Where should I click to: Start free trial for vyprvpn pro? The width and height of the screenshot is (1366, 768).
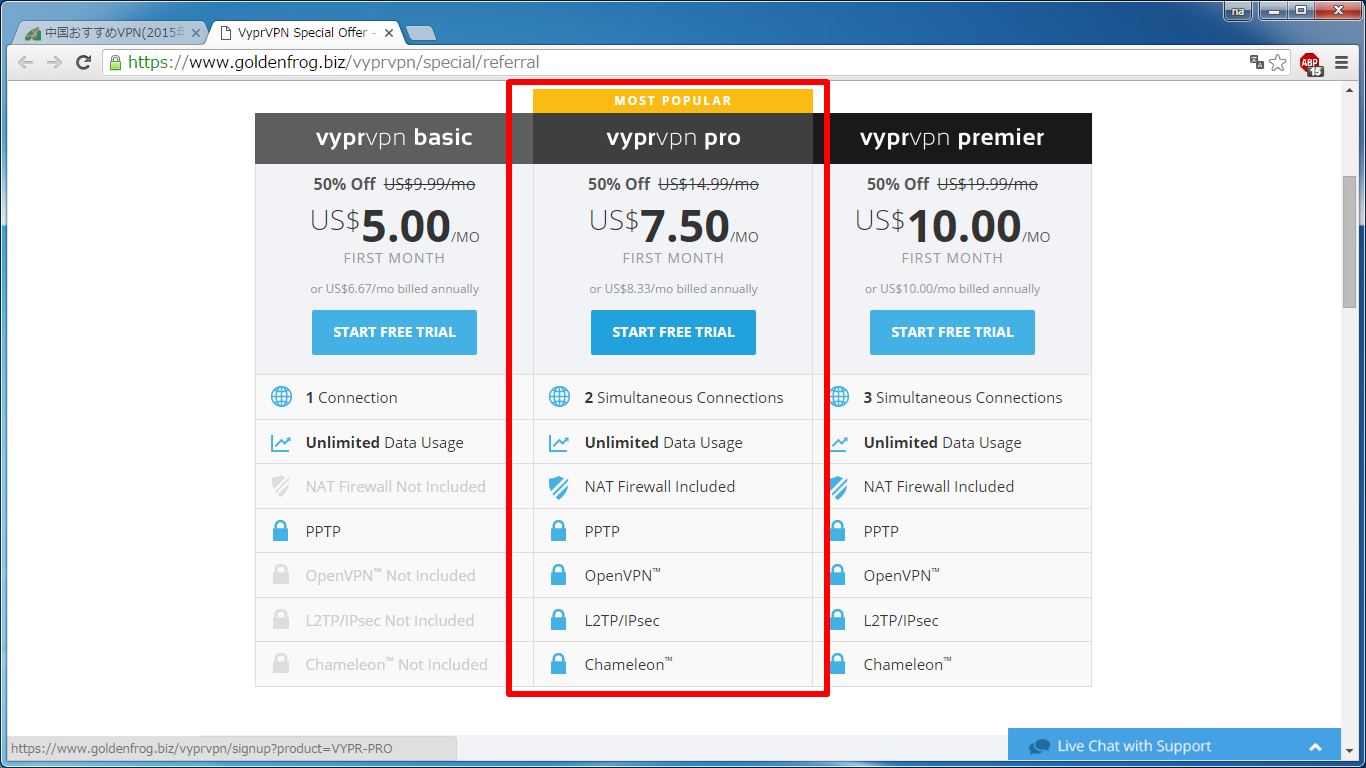pyautogui.click(x=673, y=332)
